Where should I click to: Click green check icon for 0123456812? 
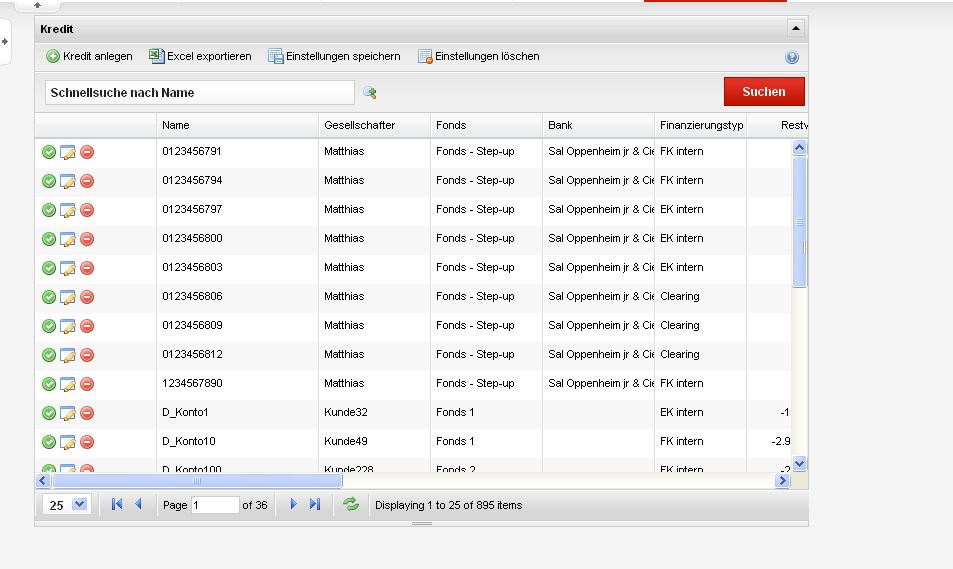[49, 355]
